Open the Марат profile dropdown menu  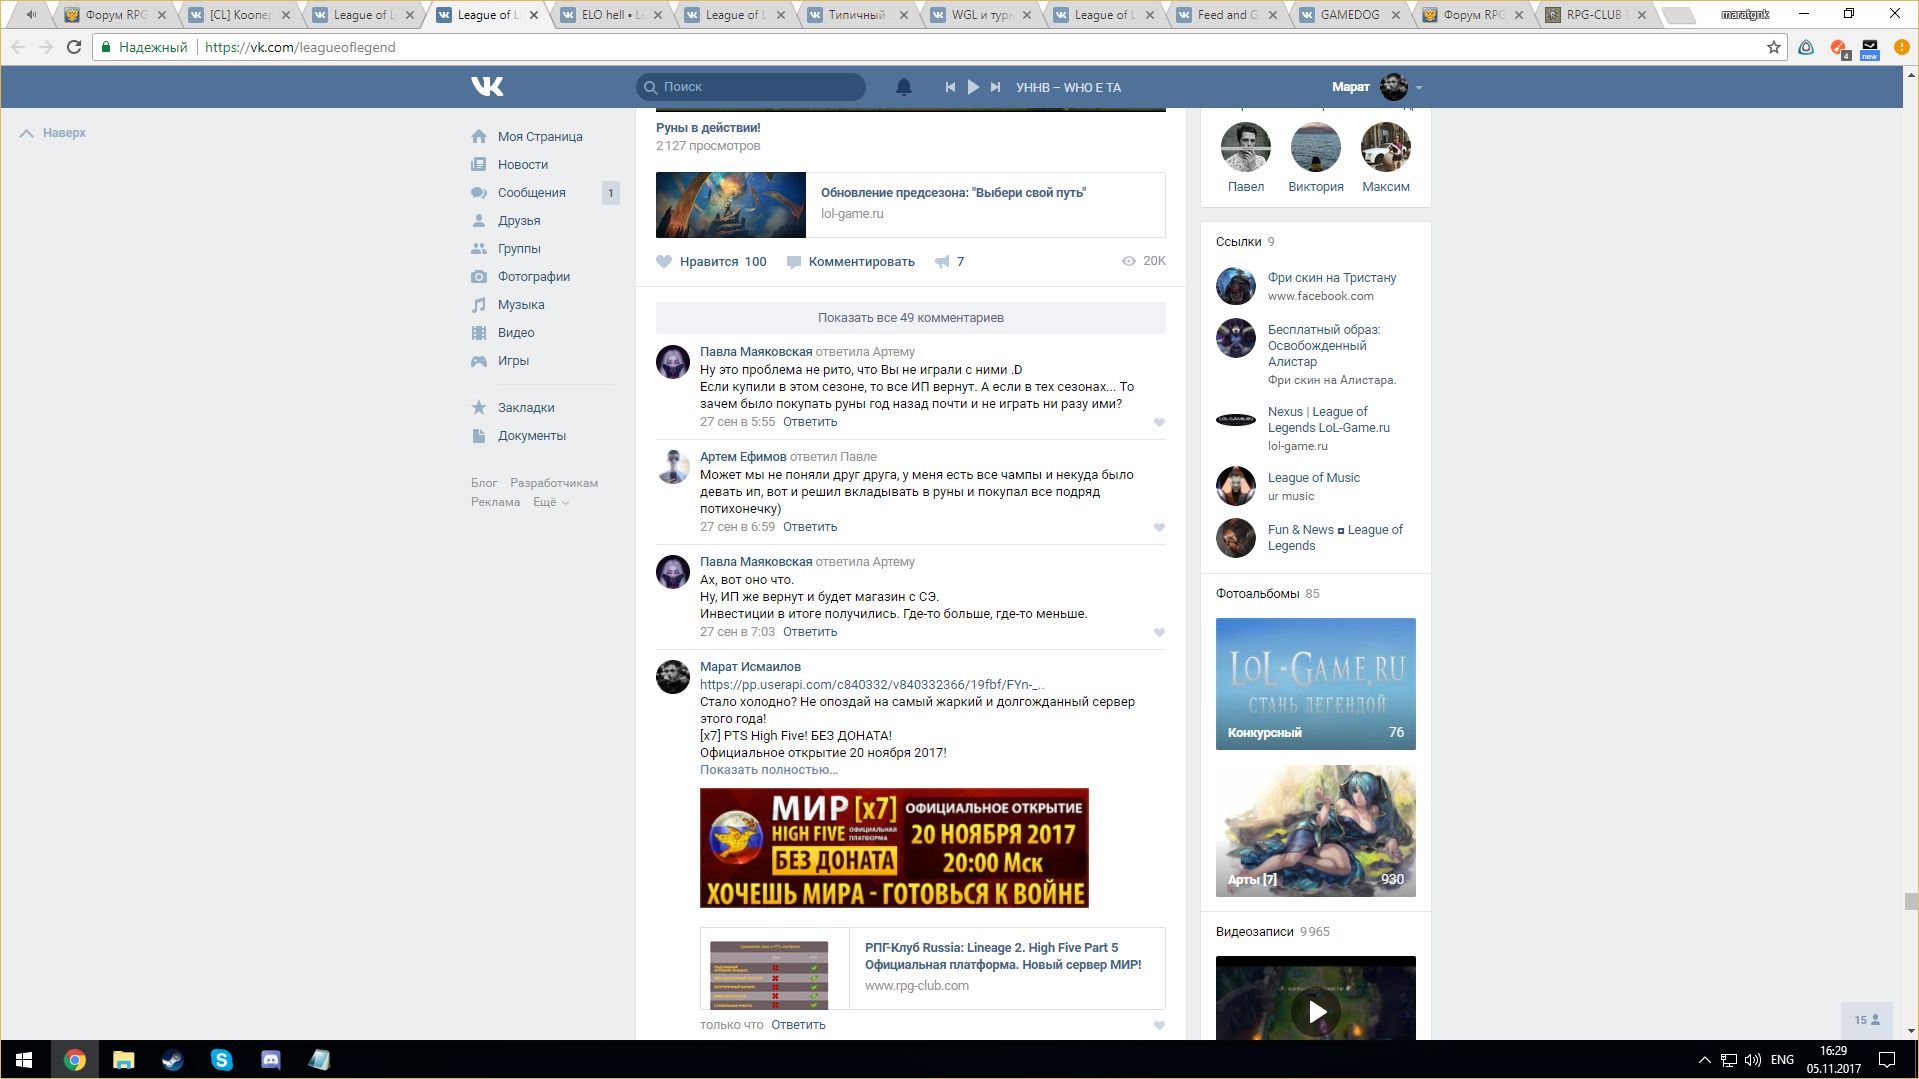pyautogui.click(x=1418, y=88)
